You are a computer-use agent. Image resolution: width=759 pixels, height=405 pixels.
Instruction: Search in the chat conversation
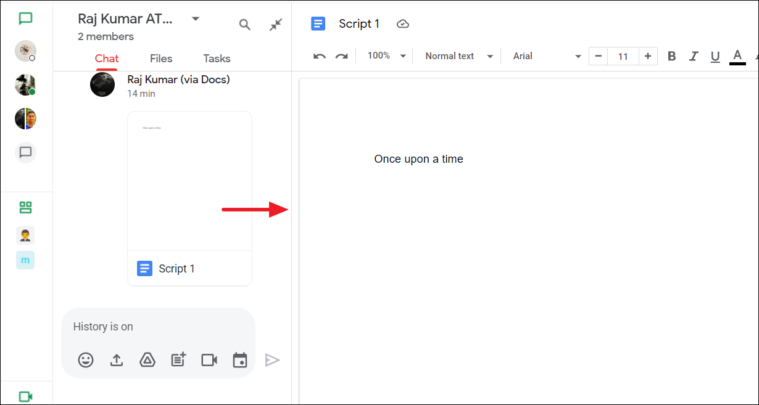click(x=245, y=25)
